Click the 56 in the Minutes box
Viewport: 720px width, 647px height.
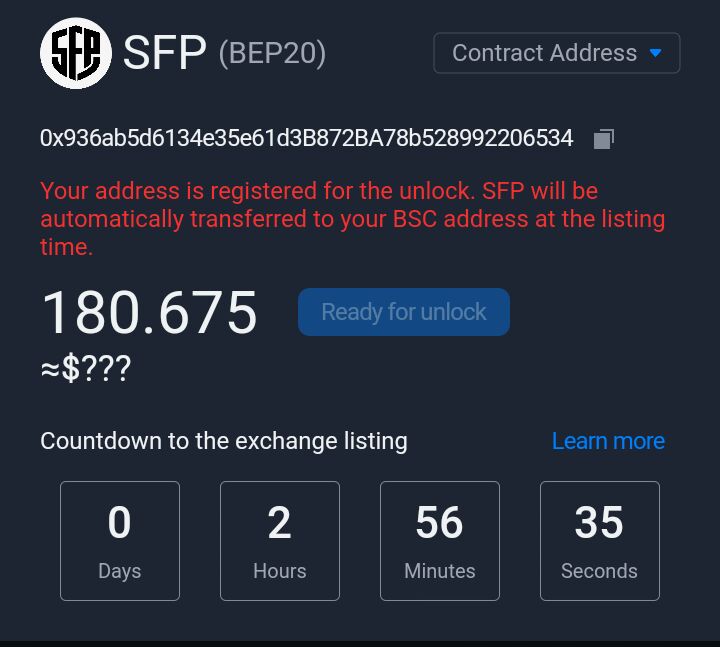tap(439, 523)
